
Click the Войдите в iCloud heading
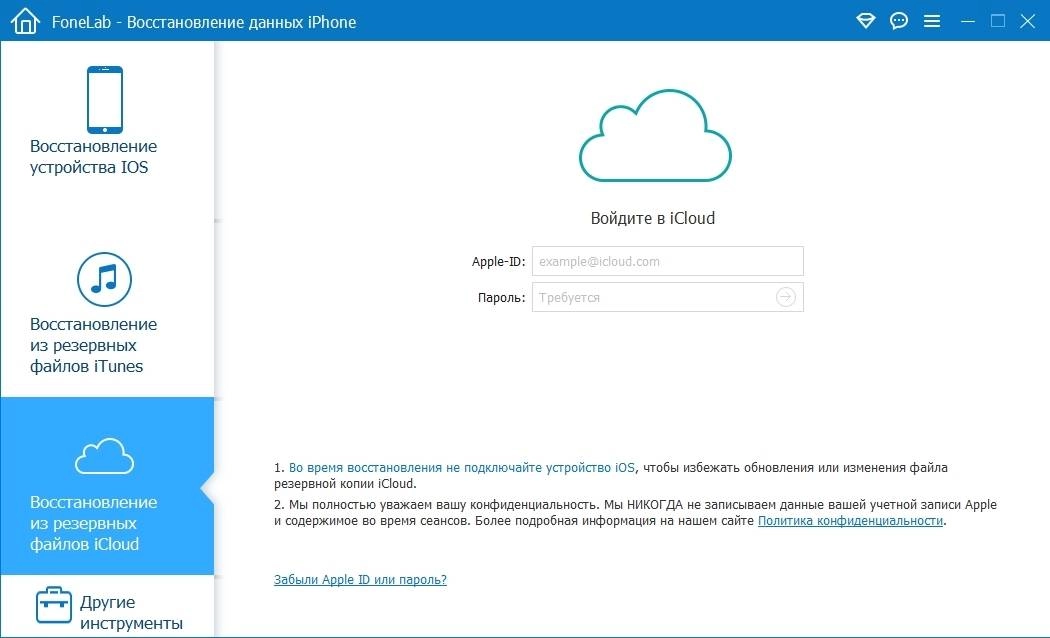point(653,218)
